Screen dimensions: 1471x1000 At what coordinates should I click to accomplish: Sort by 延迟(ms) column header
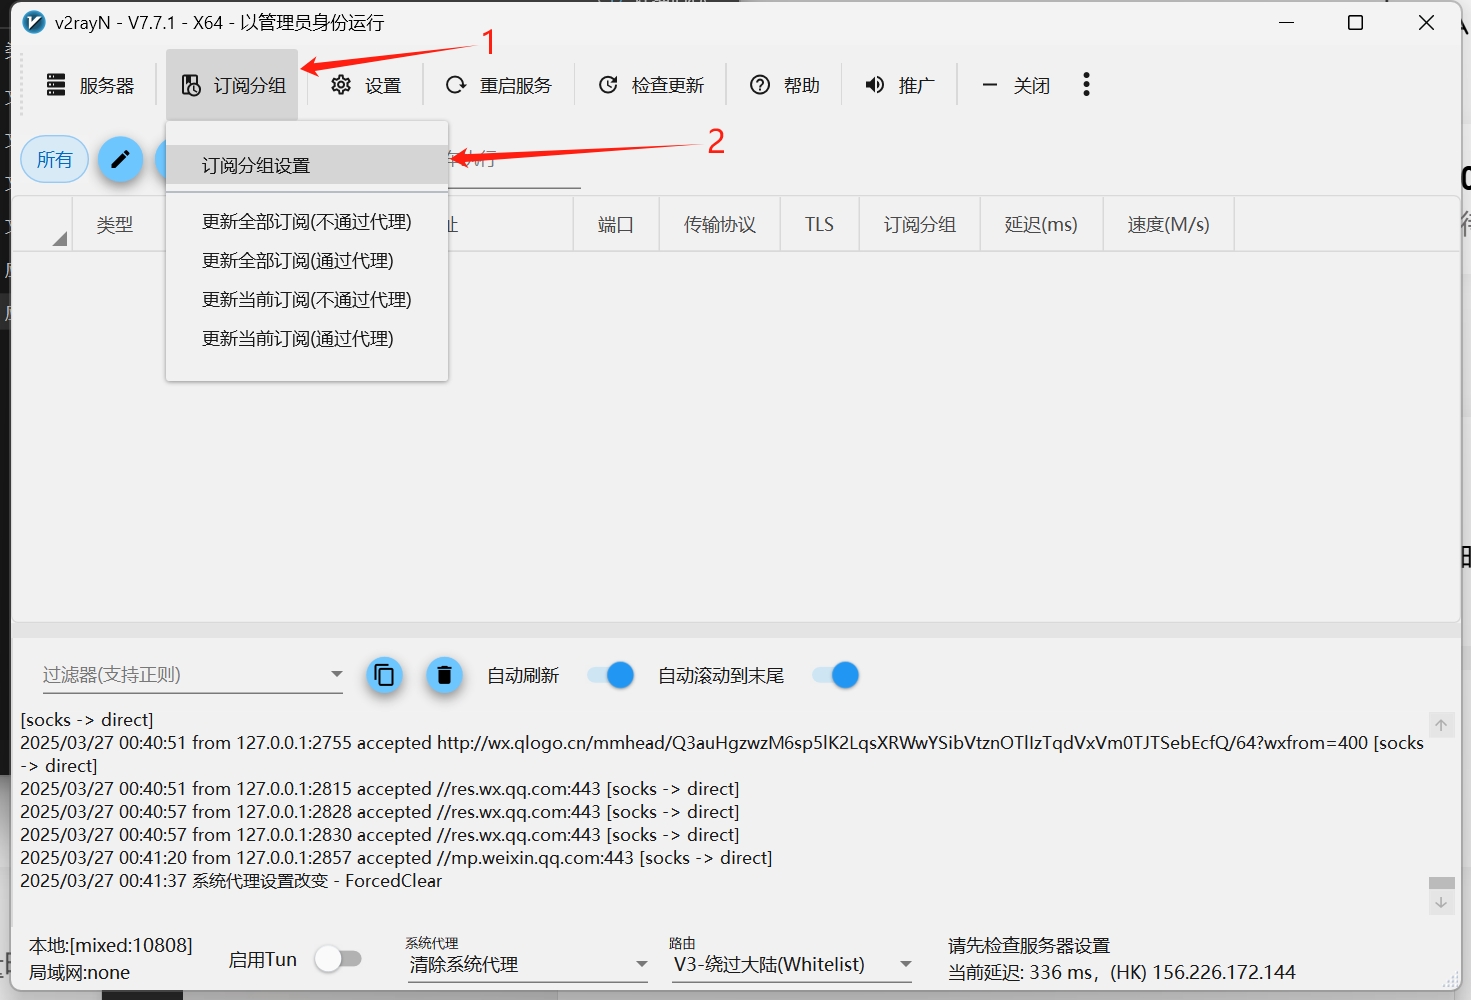tap(1041, 225)
